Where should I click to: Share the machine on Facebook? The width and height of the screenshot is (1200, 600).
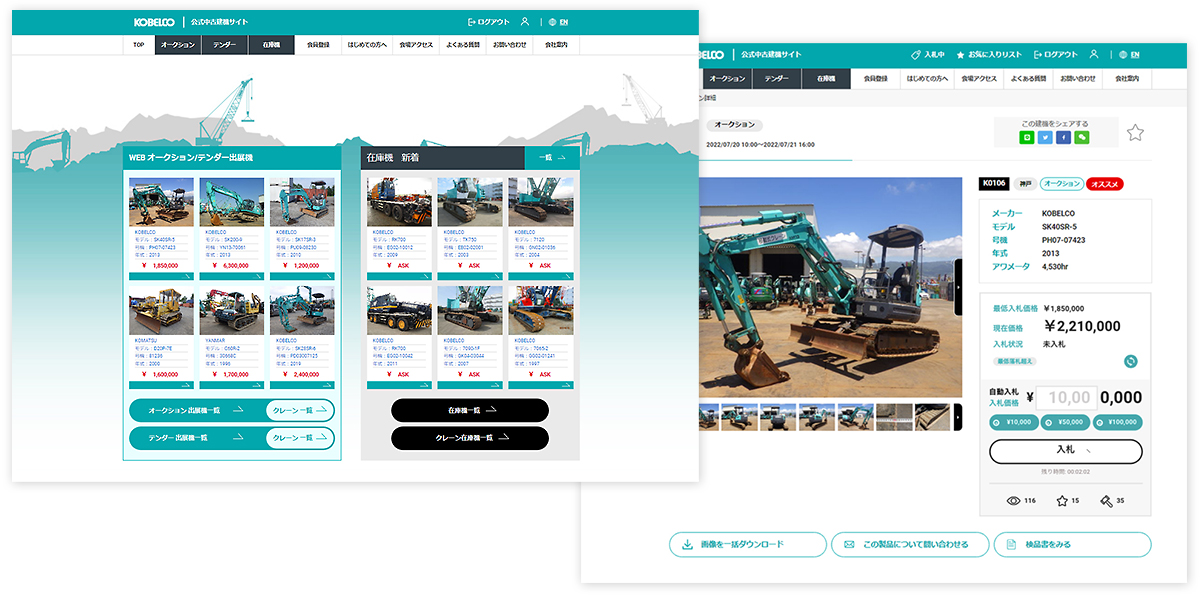pyautogui.click(x=1063, y=137)
